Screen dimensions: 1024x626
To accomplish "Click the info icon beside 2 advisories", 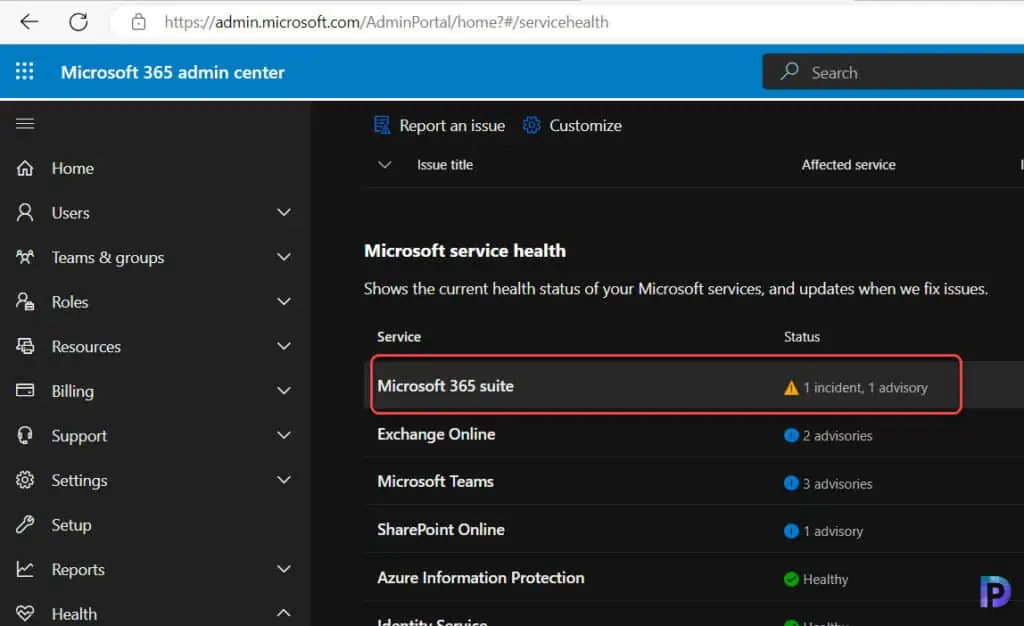I will pyautogui.click(x=791, y=435).
